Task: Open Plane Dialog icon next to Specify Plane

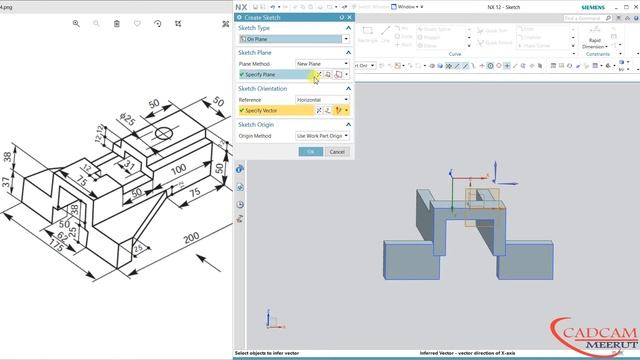Action: pyautogui.click(x=328, y=75)
